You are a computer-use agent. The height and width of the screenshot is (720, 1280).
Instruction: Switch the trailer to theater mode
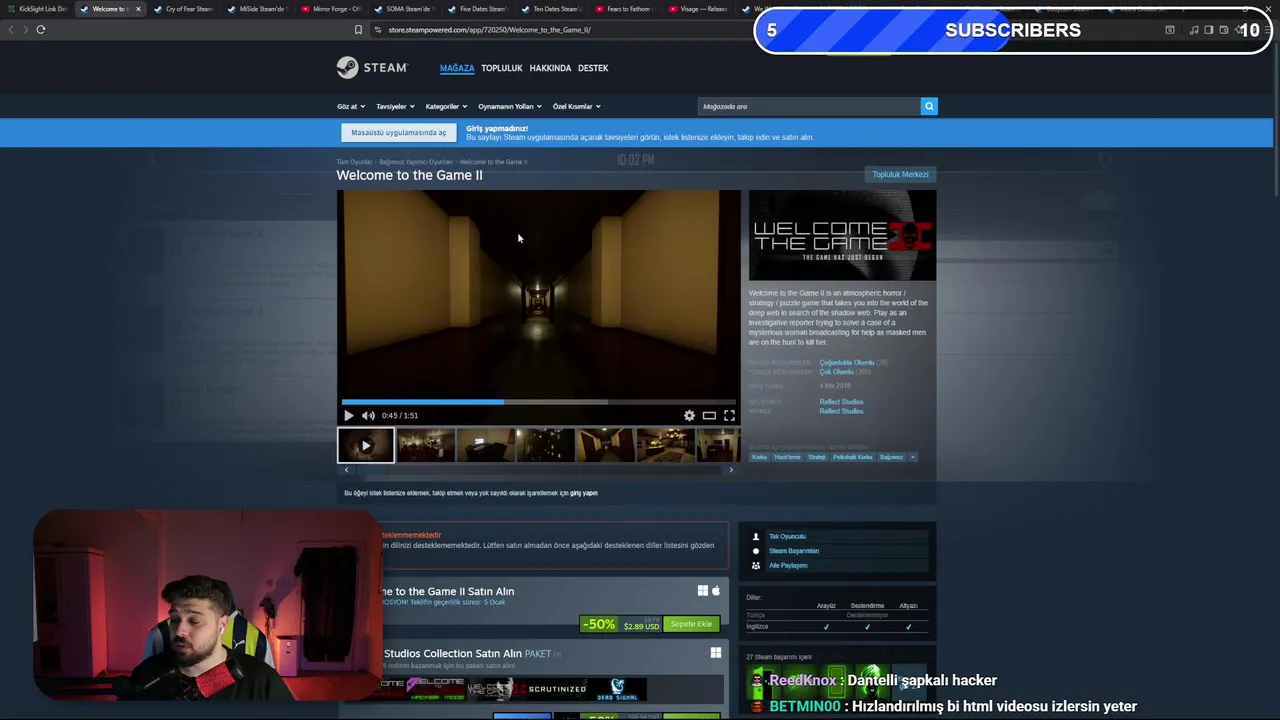pyautogui.click(x=709, y=415)
